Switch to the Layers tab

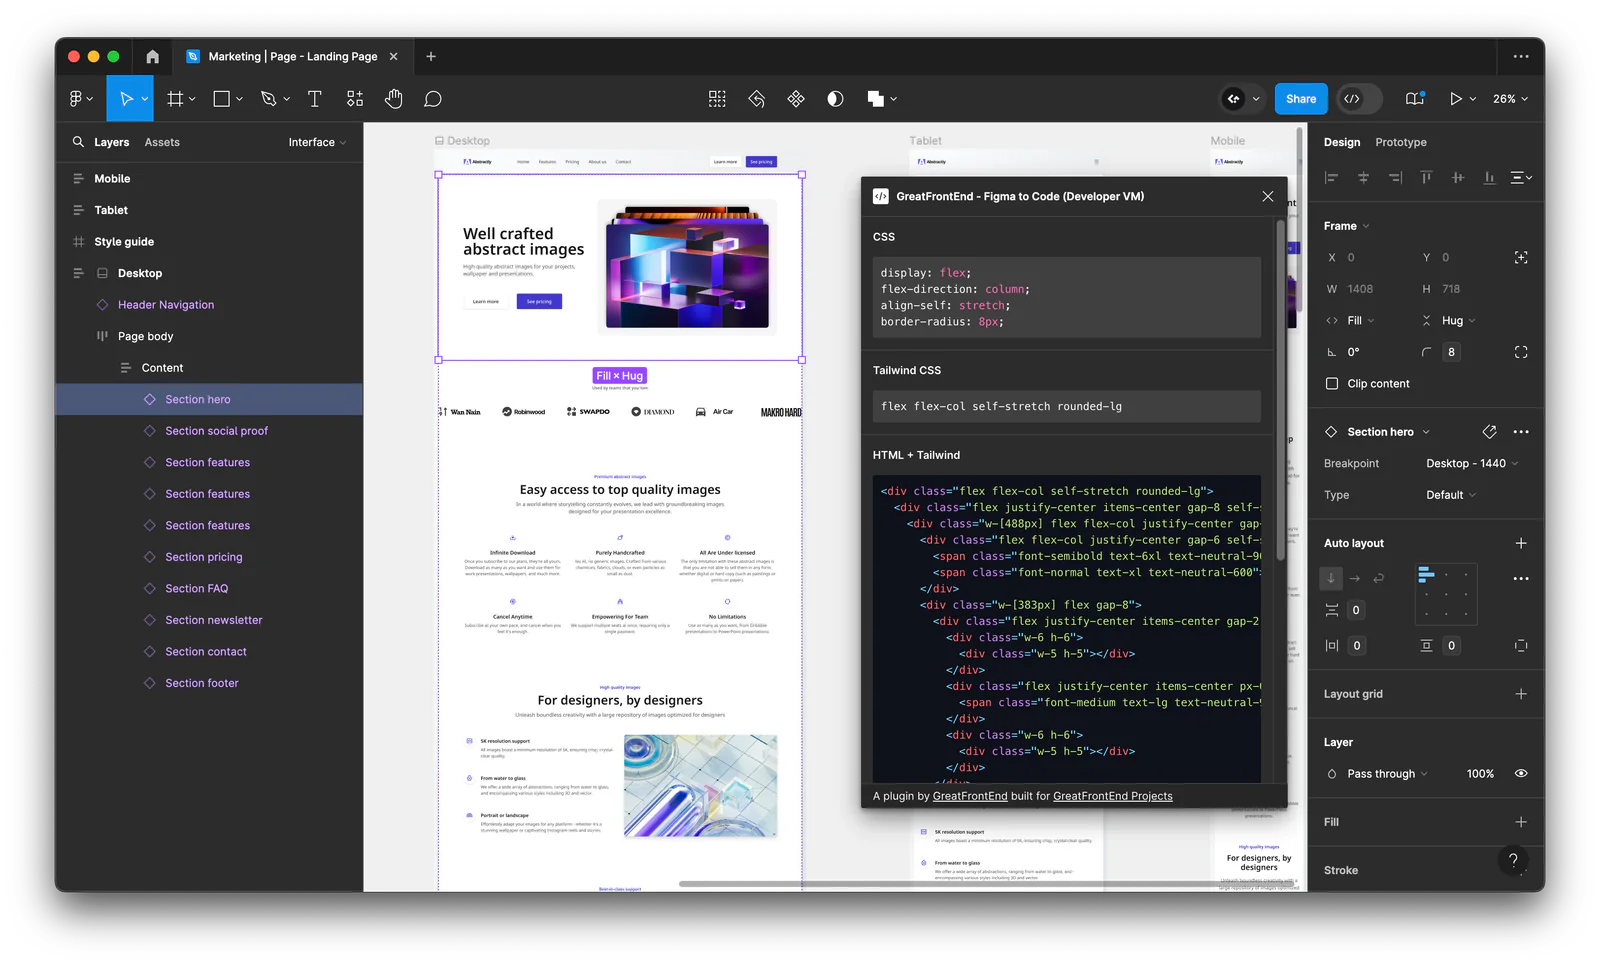(111, 142)
